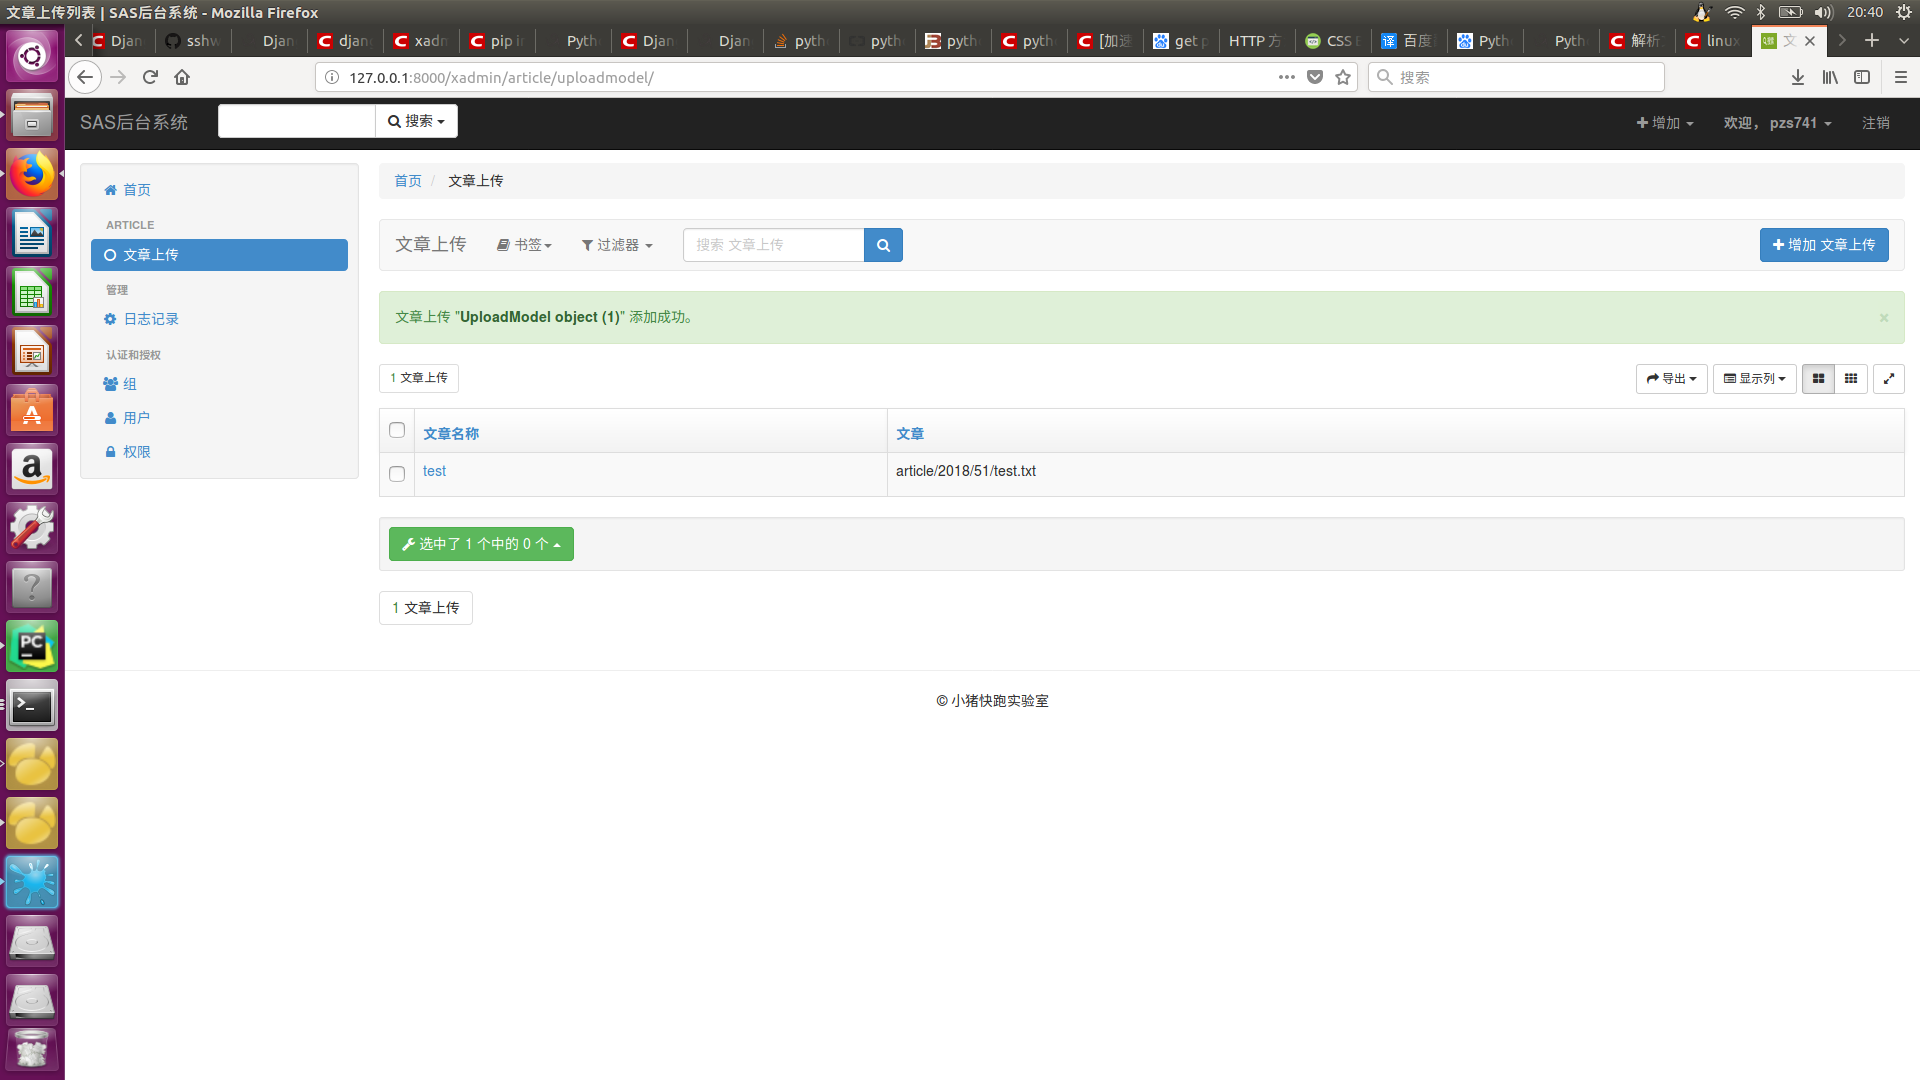1920x1080 pixels.
Task: Click the 增加 文章上传 button
Action: click(1823, 245)
